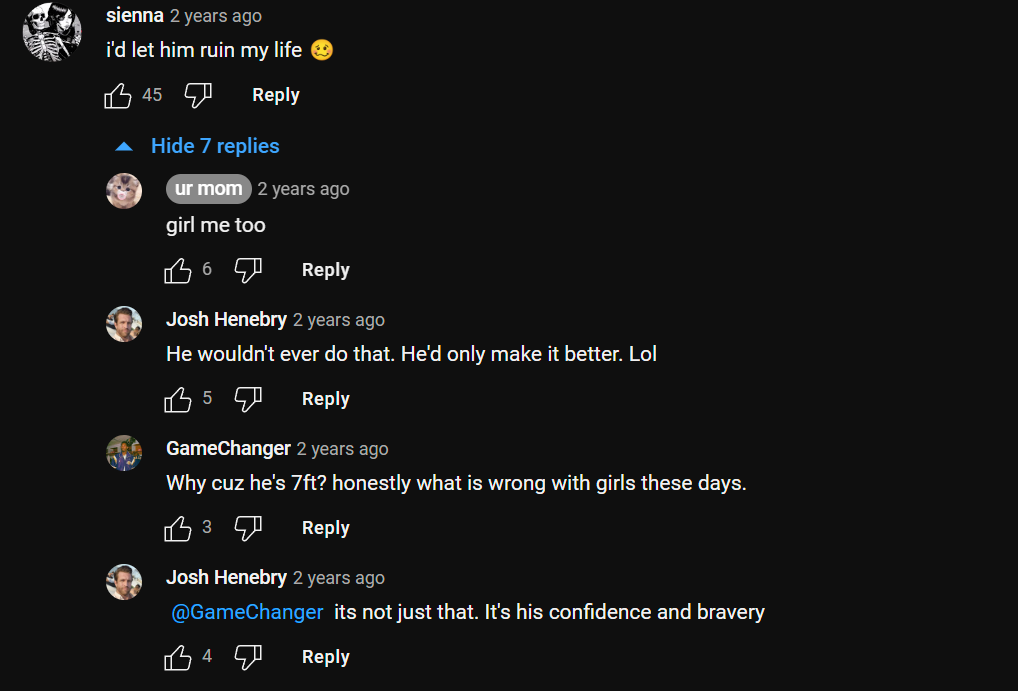This screenshot has height=691, width=1018.
Task: Thumbs up Josh Henebry's 'make it better' reply
Action: pyautogui.click(x=178, y=399)
